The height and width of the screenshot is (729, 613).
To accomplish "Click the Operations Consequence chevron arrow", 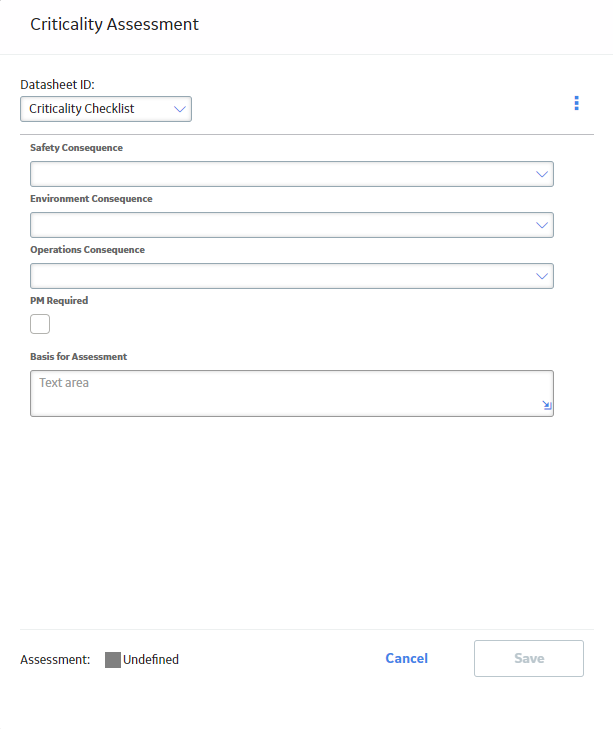I will tap(541, 276).
